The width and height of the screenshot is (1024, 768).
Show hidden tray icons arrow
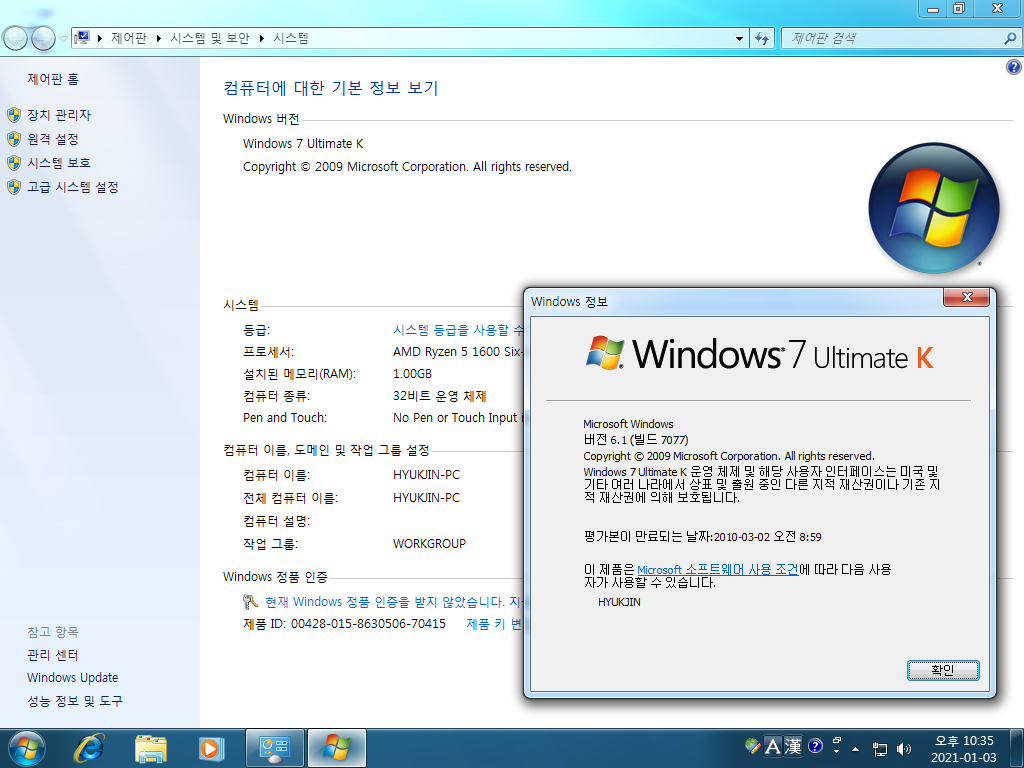[856, 749]
